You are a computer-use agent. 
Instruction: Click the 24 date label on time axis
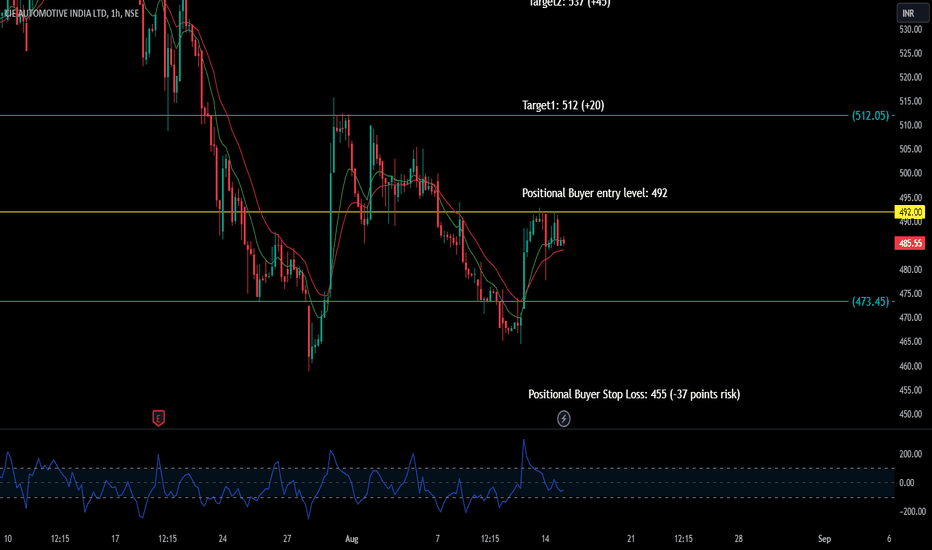pyautogui.click(x=222, y=539)
